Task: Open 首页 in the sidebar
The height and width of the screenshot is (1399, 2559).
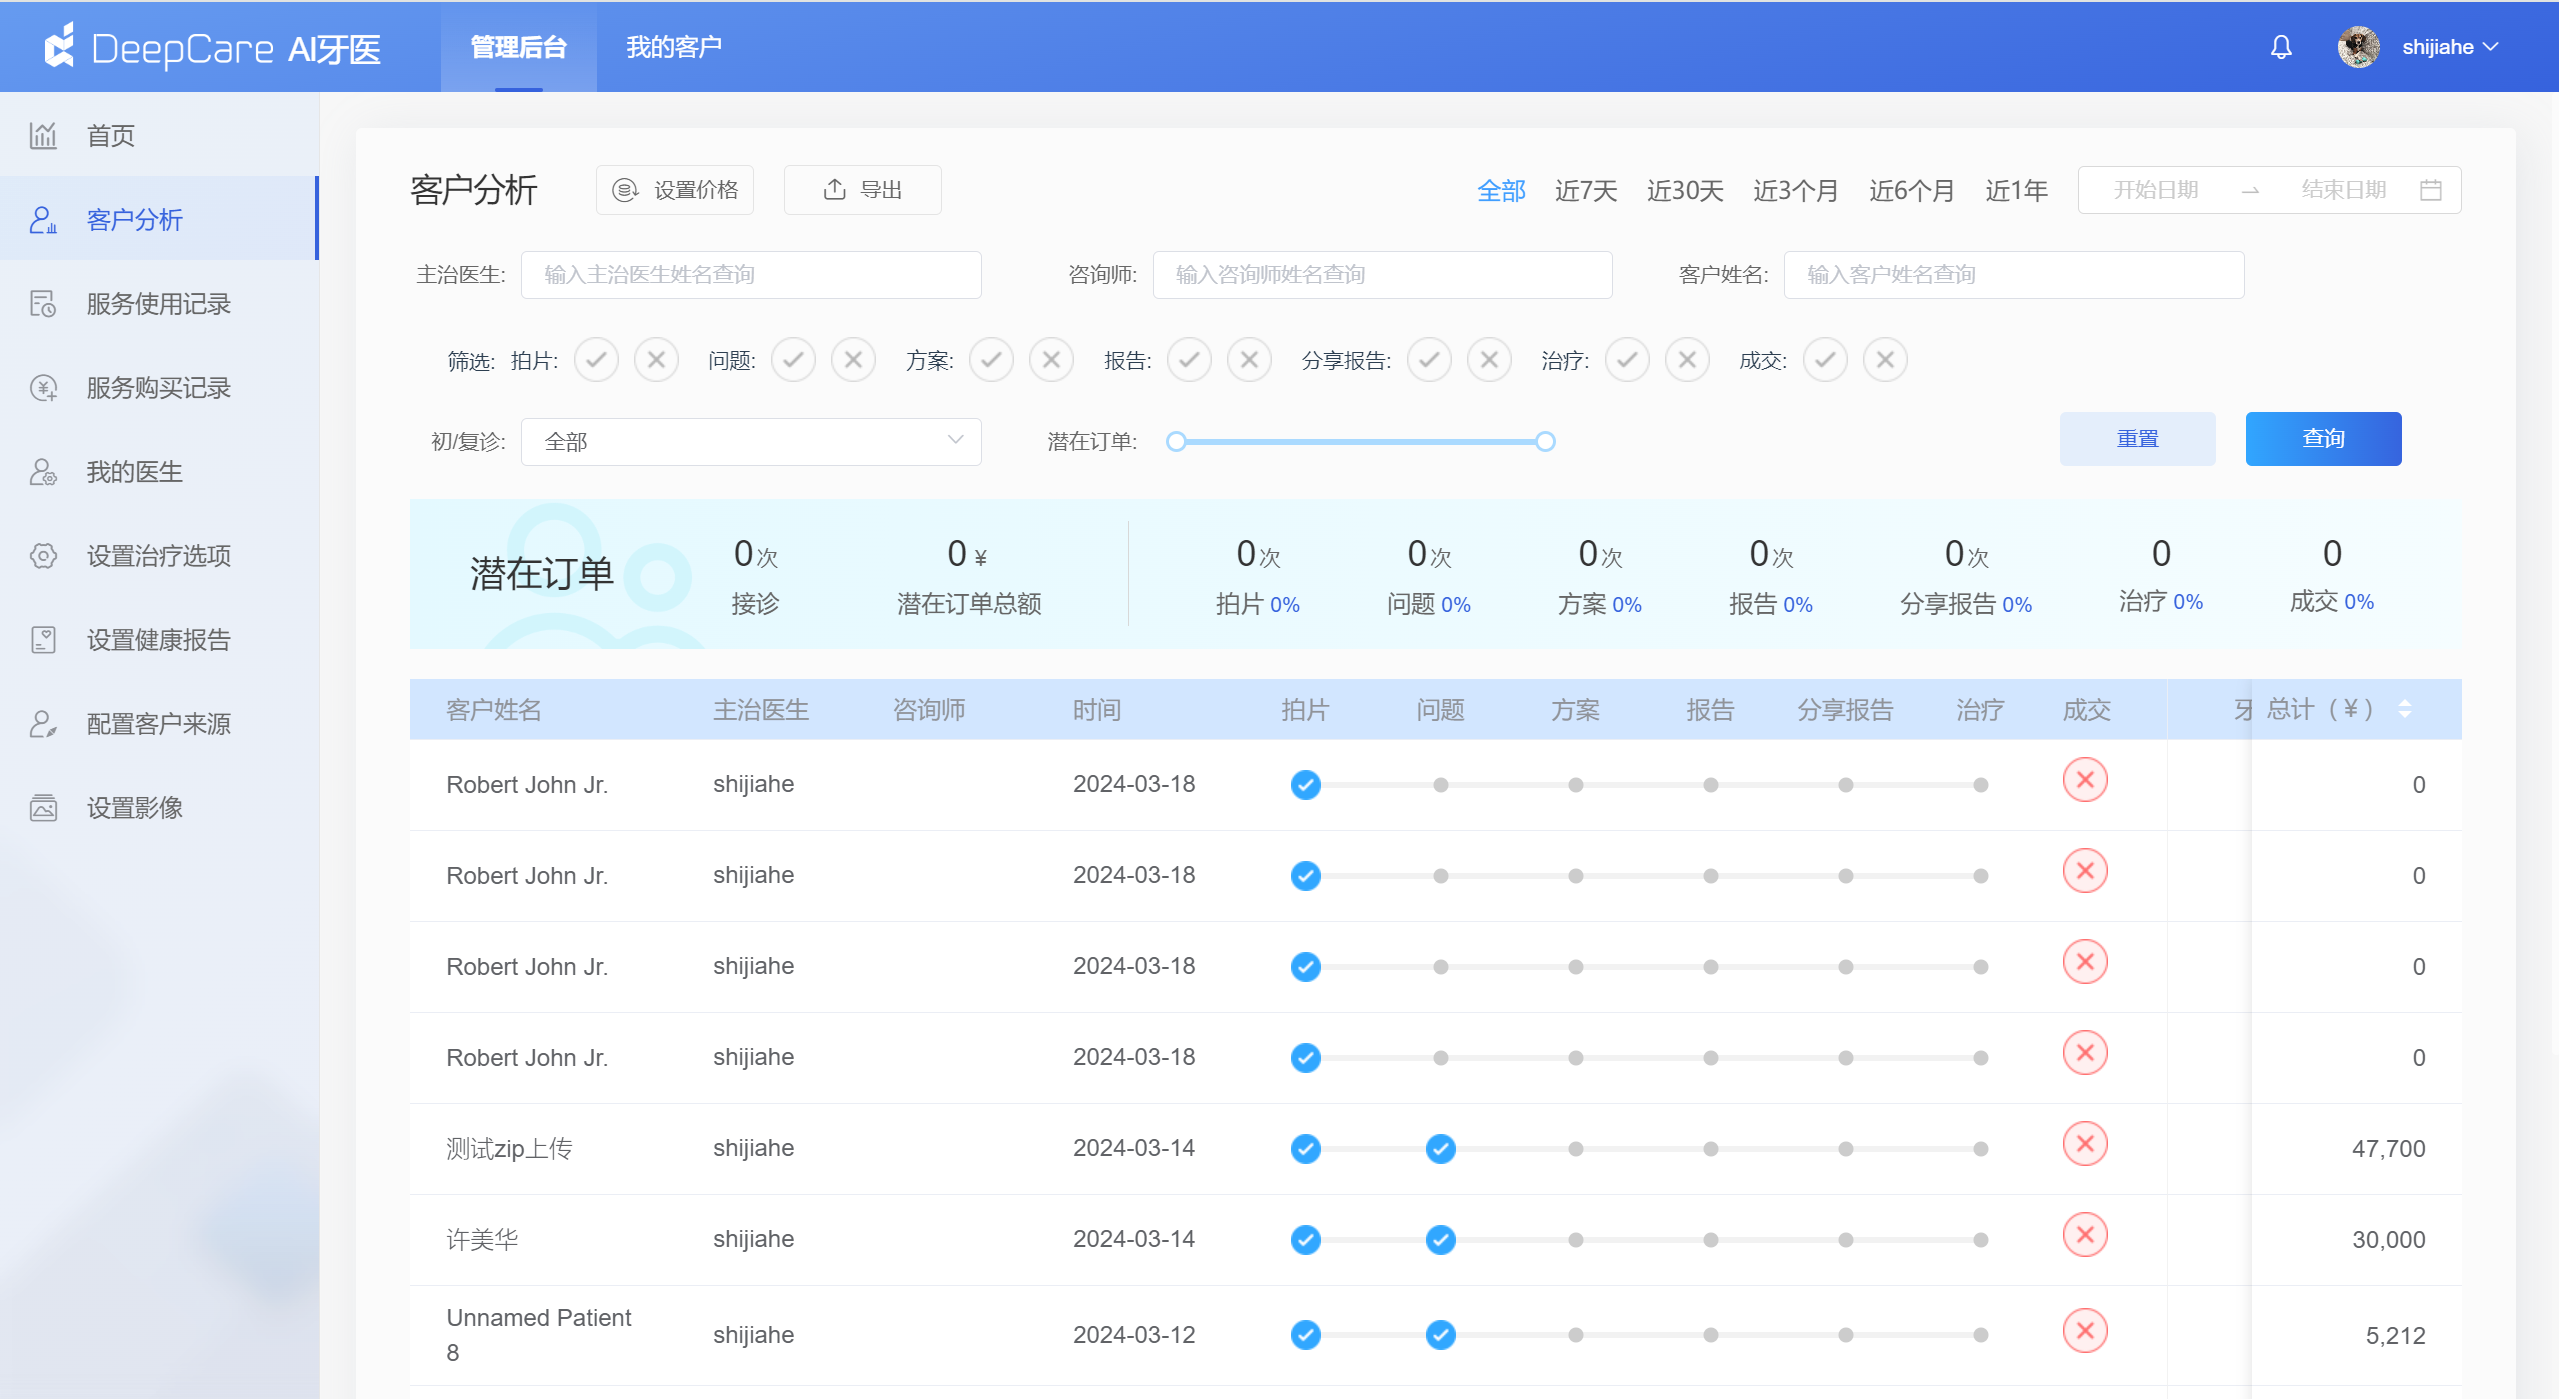Action: pos(159,135)
